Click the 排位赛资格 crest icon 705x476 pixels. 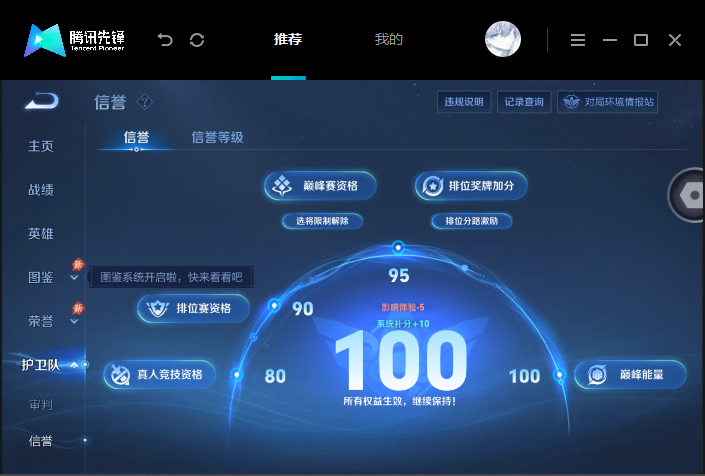[157, 308]
